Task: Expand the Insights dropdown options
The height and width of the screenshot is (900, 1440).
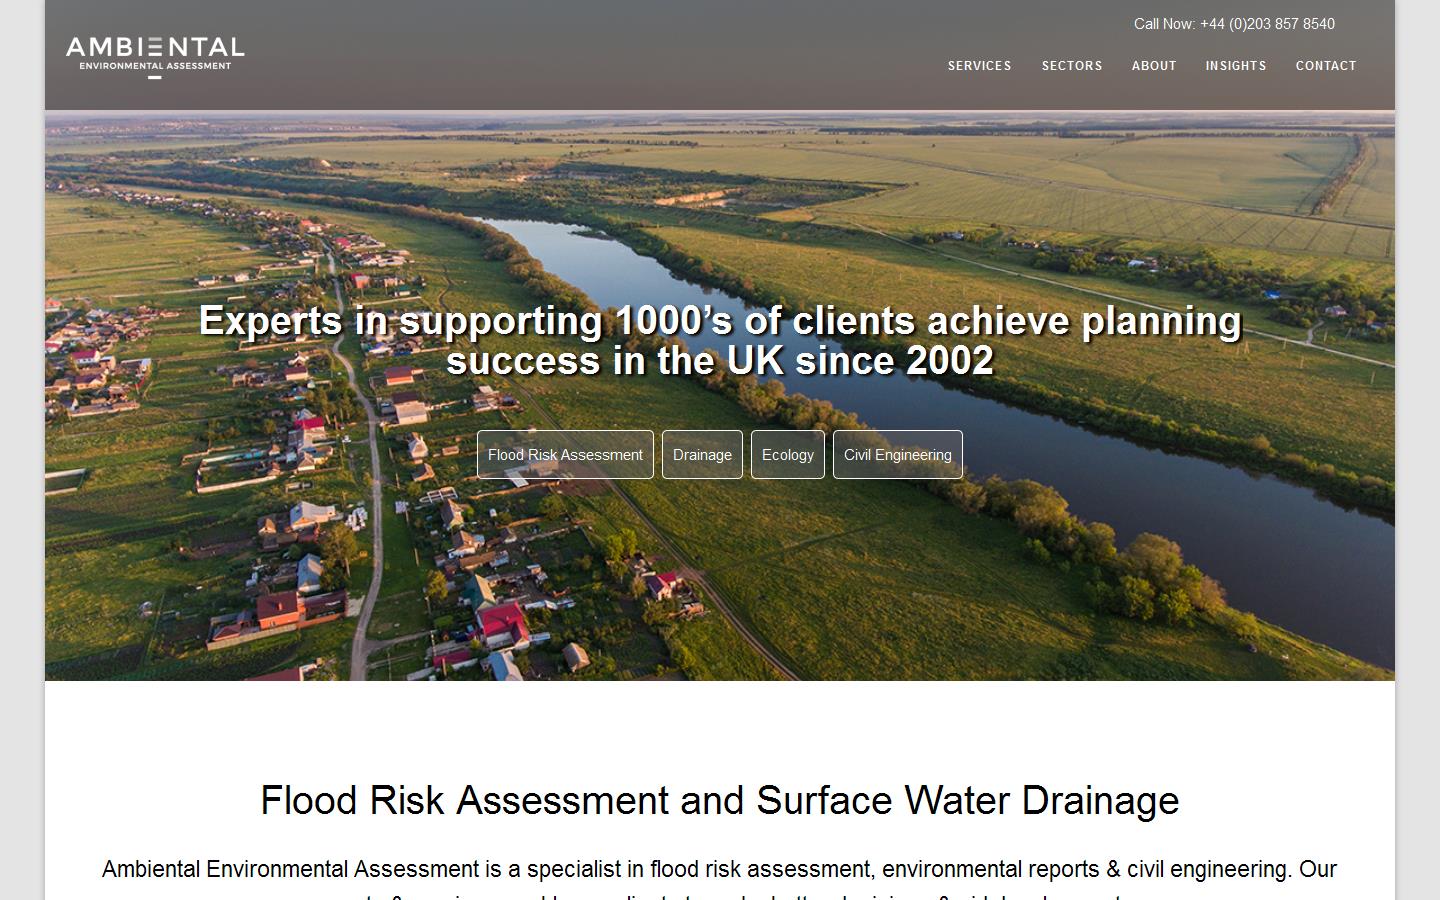Action: tap(1236, 66)
